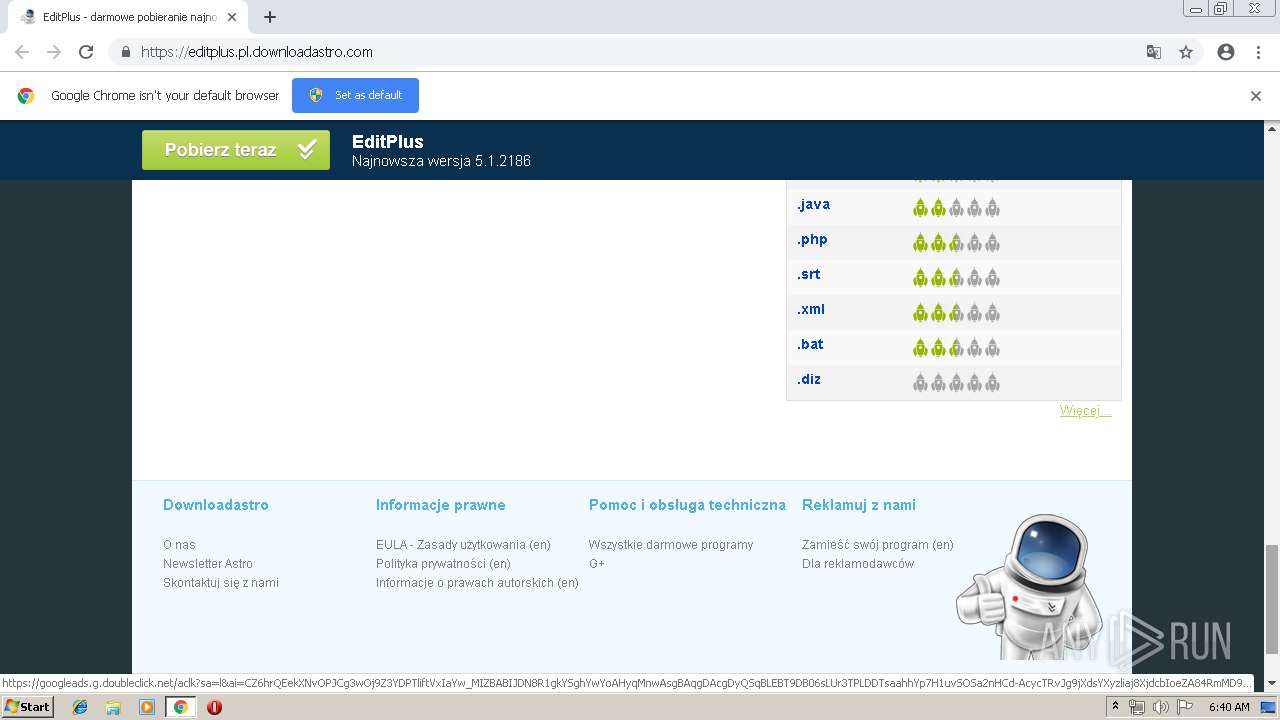Click the browser forward arrow

(x=54, y=52)
